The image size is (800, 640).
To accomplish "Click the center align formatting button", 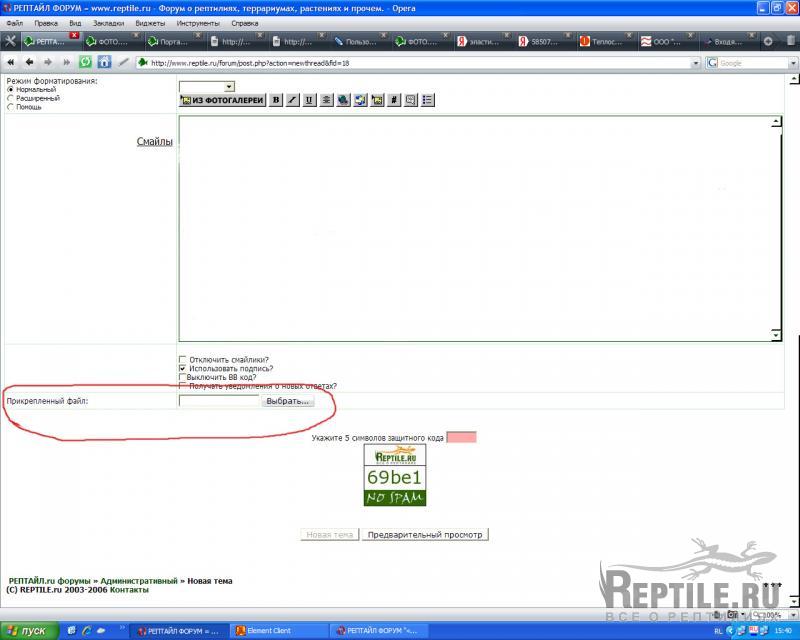I will [x=326, y=100].
